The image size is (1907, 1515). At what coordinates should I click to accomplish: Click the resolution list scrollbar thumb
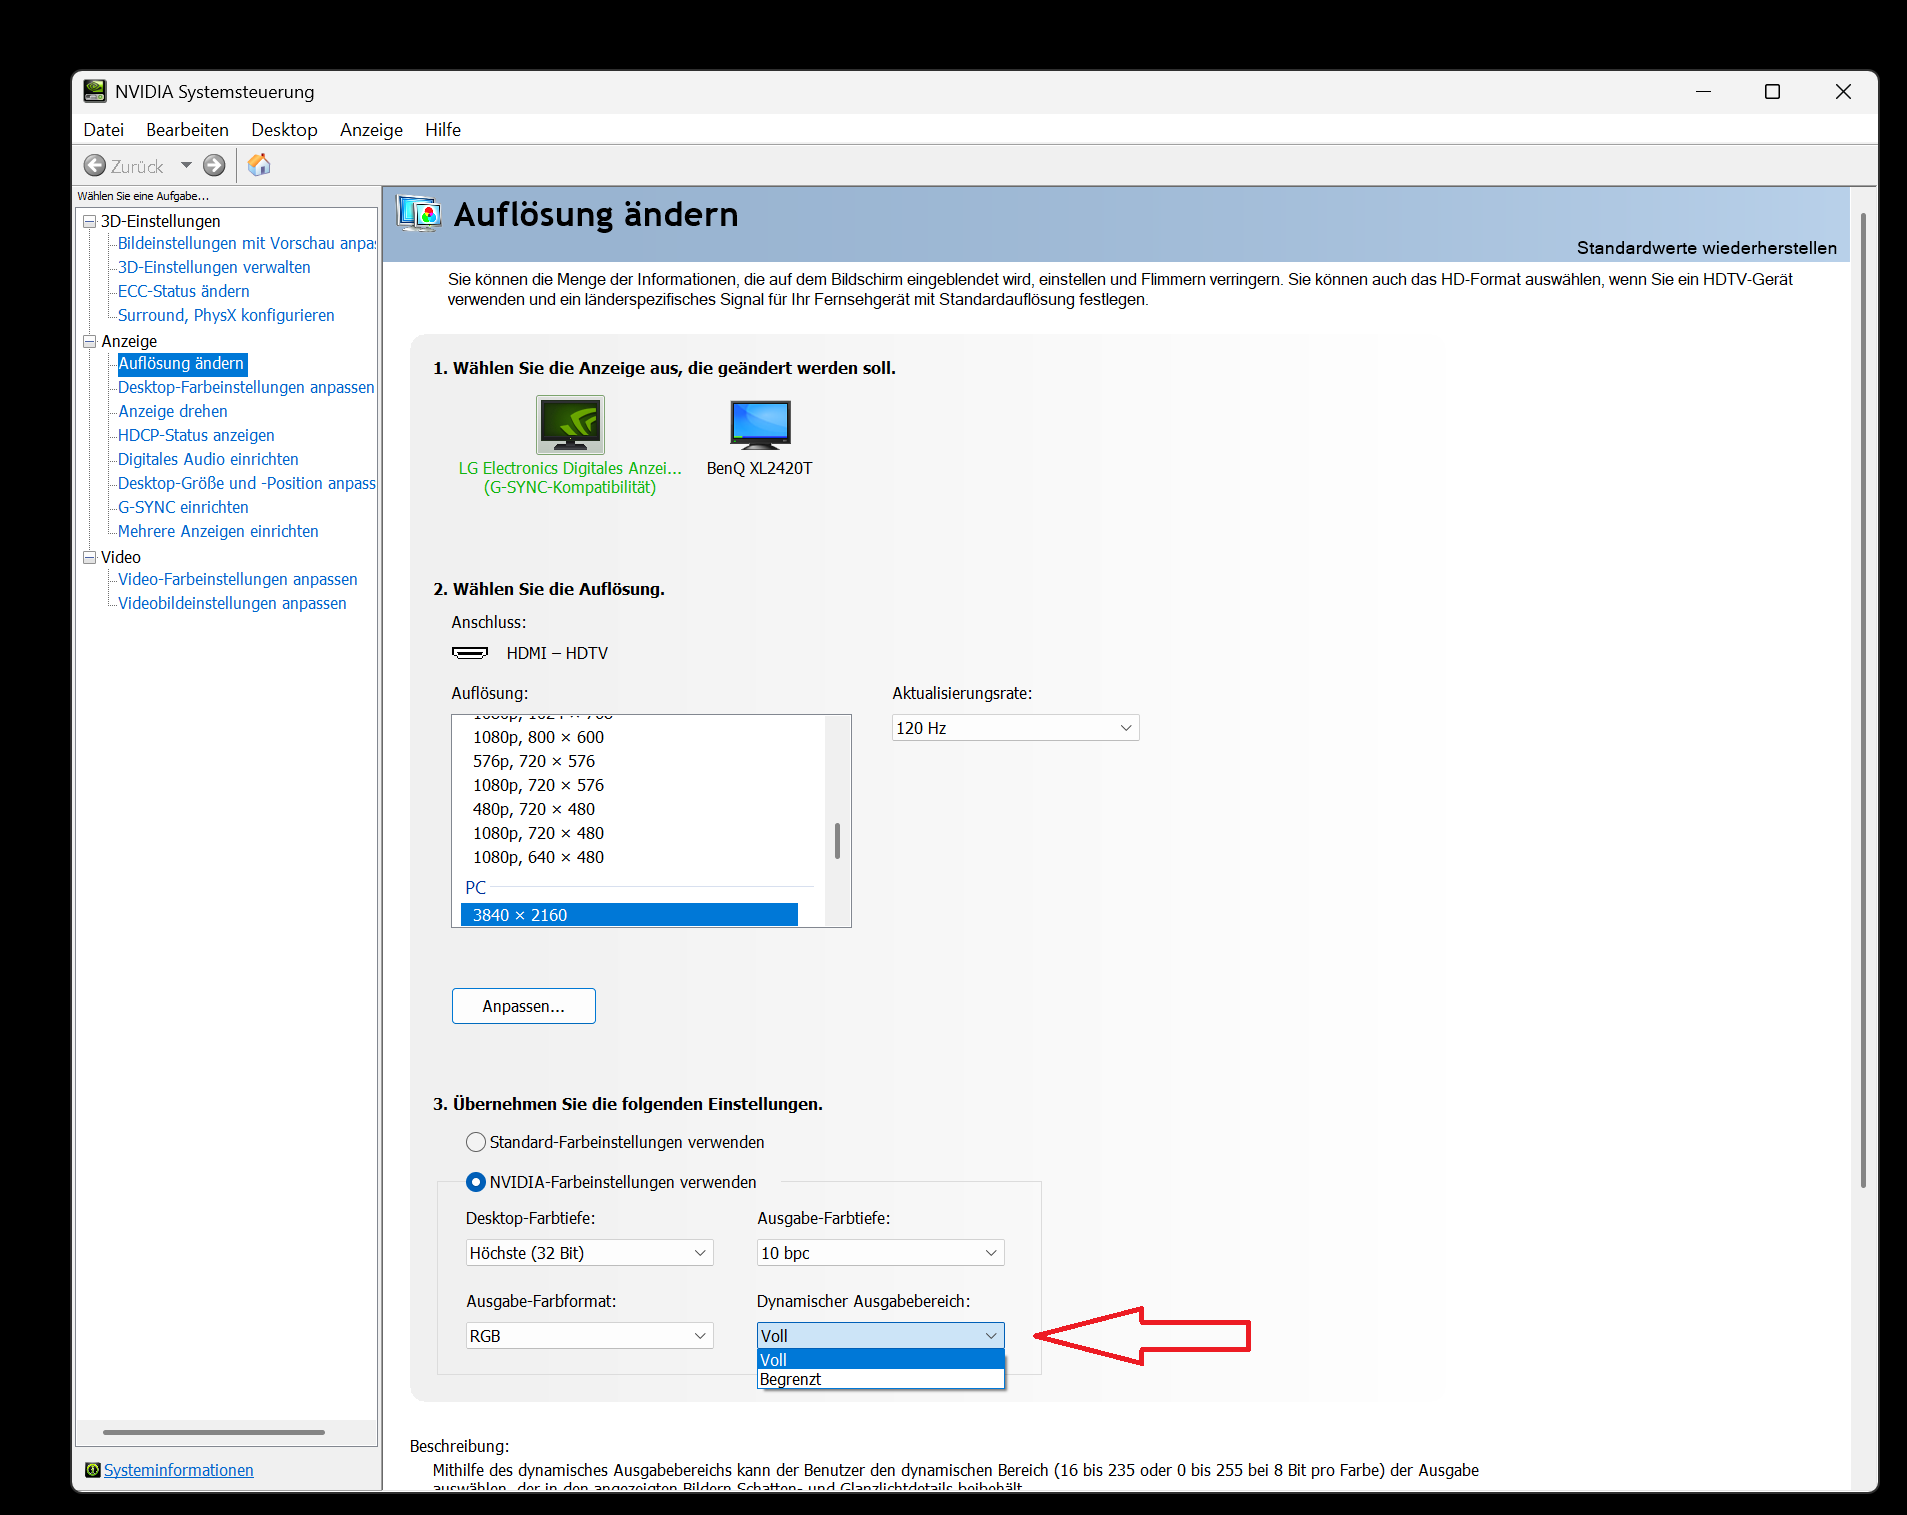click(x=837, y=841)
